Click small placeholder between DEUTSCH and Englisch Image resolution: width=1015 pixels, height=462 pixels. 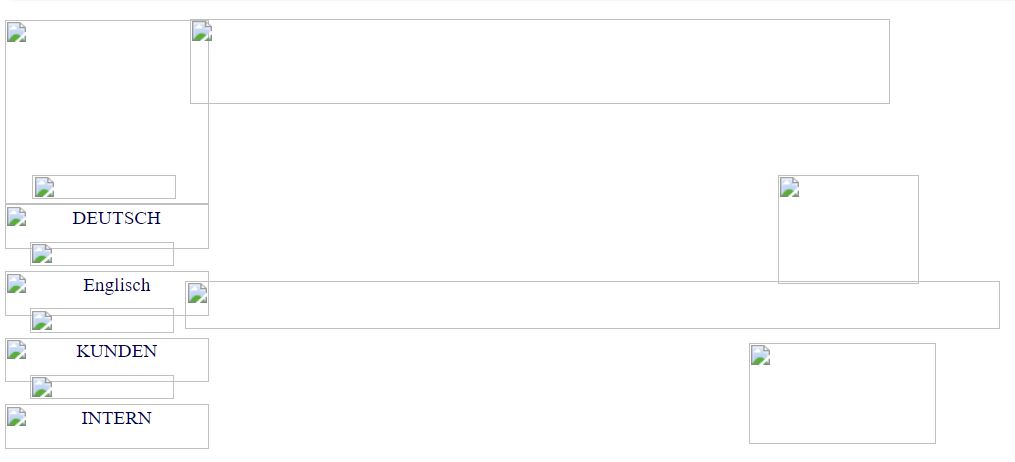click(x=102, y=254)
